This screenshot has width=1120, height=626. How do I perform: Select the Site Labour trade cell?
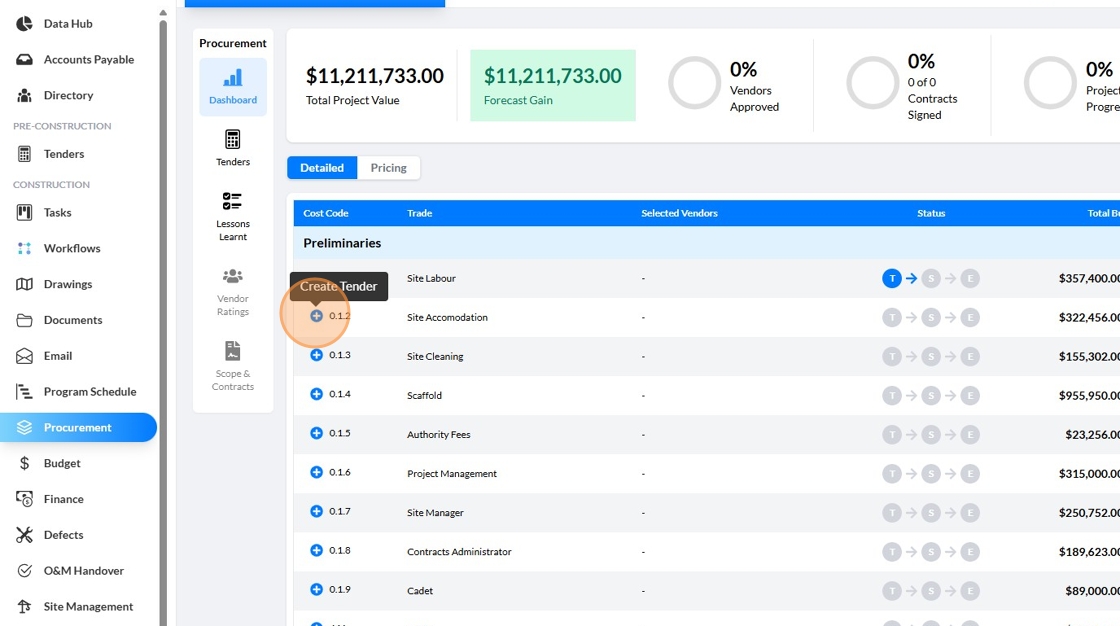pyautogui.click(x=431, y=279)
